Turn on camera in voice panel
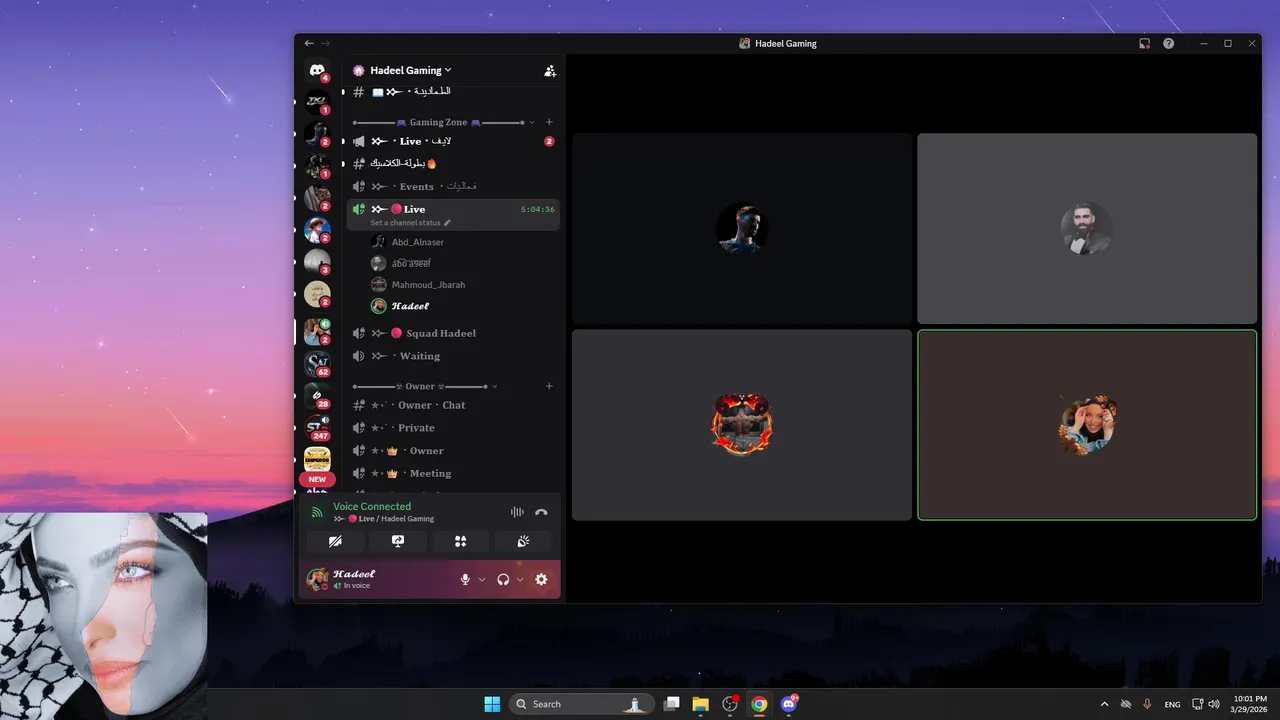Viewport: 1280px width, 720px height. click(335, 541)
